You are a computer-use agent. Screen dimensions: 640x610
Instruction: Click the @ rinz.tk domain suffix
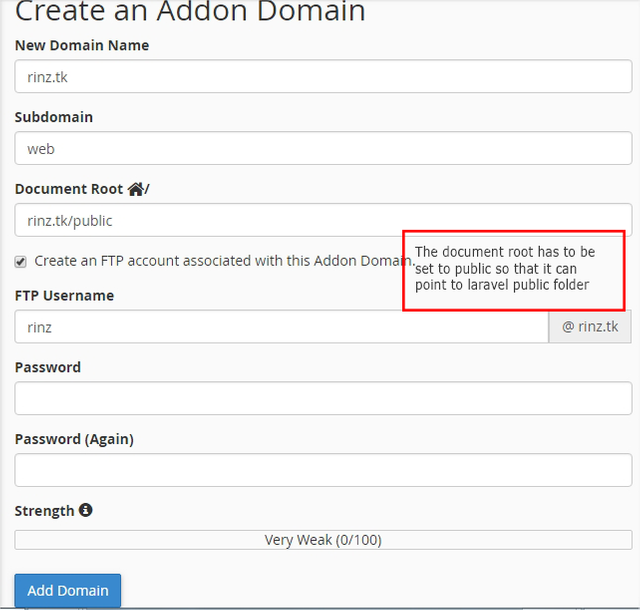590,327
